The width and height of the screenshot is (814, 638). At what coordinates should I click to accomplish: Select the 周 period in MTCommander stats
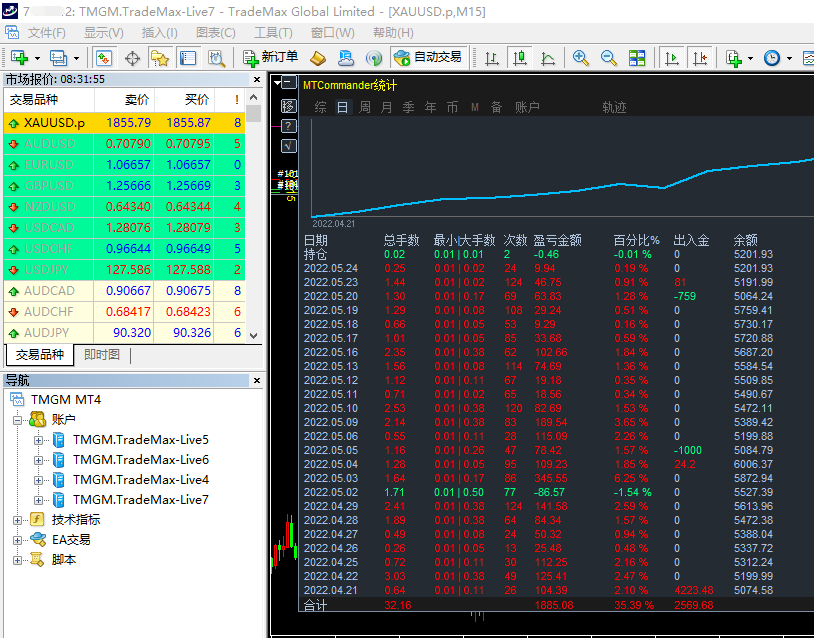(365, 107)
